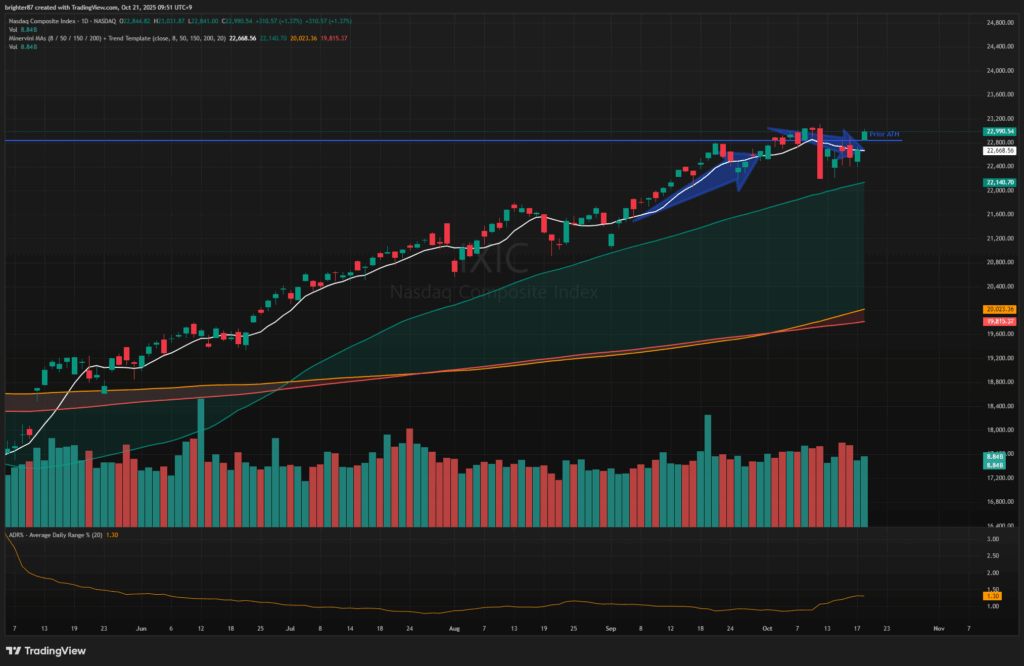This screenshot has width=1024, height=666.
Task: Click the orange 1.30 ADR value label
Action: tap(994, 596)
